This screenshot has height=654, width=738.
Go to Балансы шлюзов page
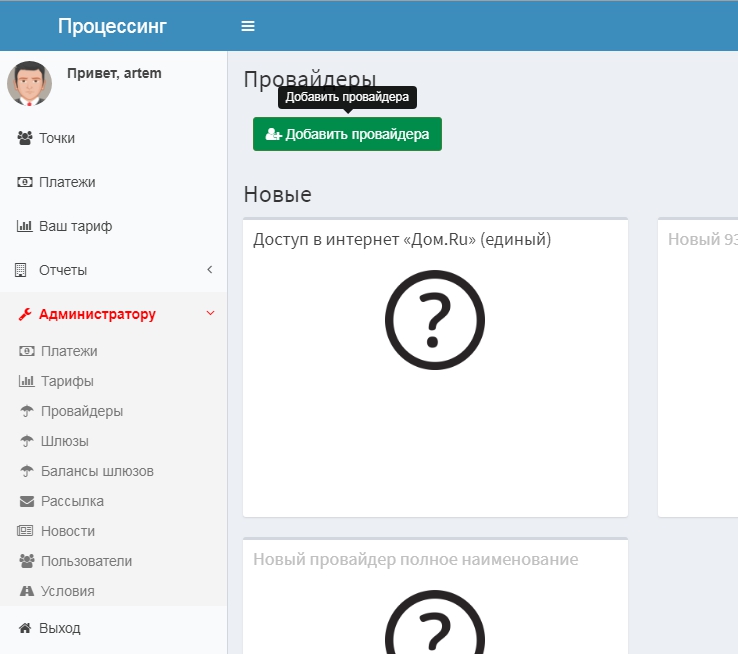(x=97, y=471)
